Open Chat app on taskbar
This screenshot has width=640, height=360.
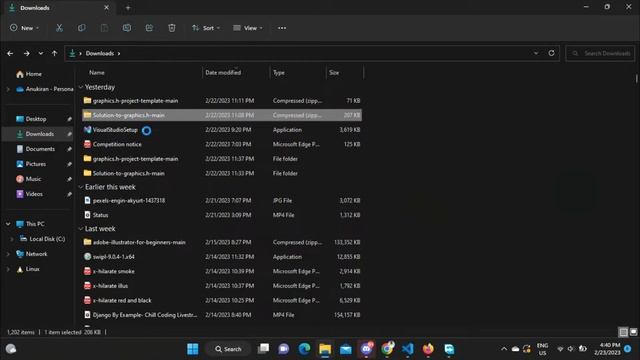283,349
